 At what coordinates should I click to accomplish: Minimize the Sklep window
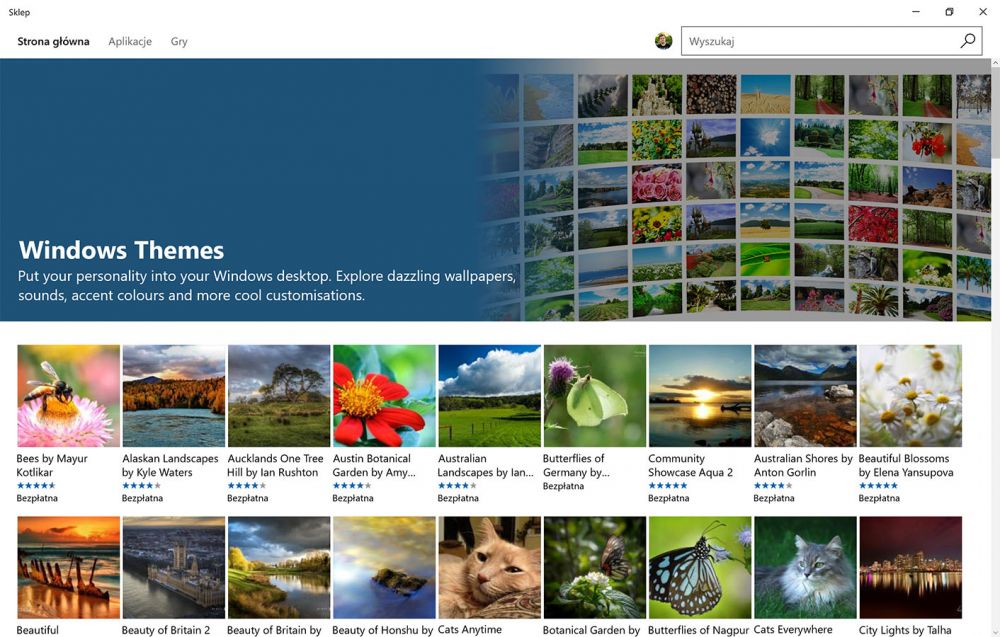(x=916, y=11)
